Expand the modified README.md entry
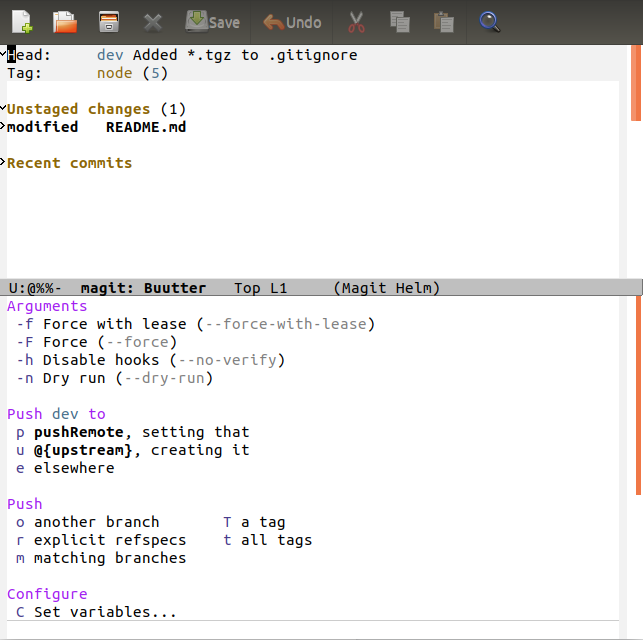The width and height of the screenshot is (643, 640). (96, 127)
